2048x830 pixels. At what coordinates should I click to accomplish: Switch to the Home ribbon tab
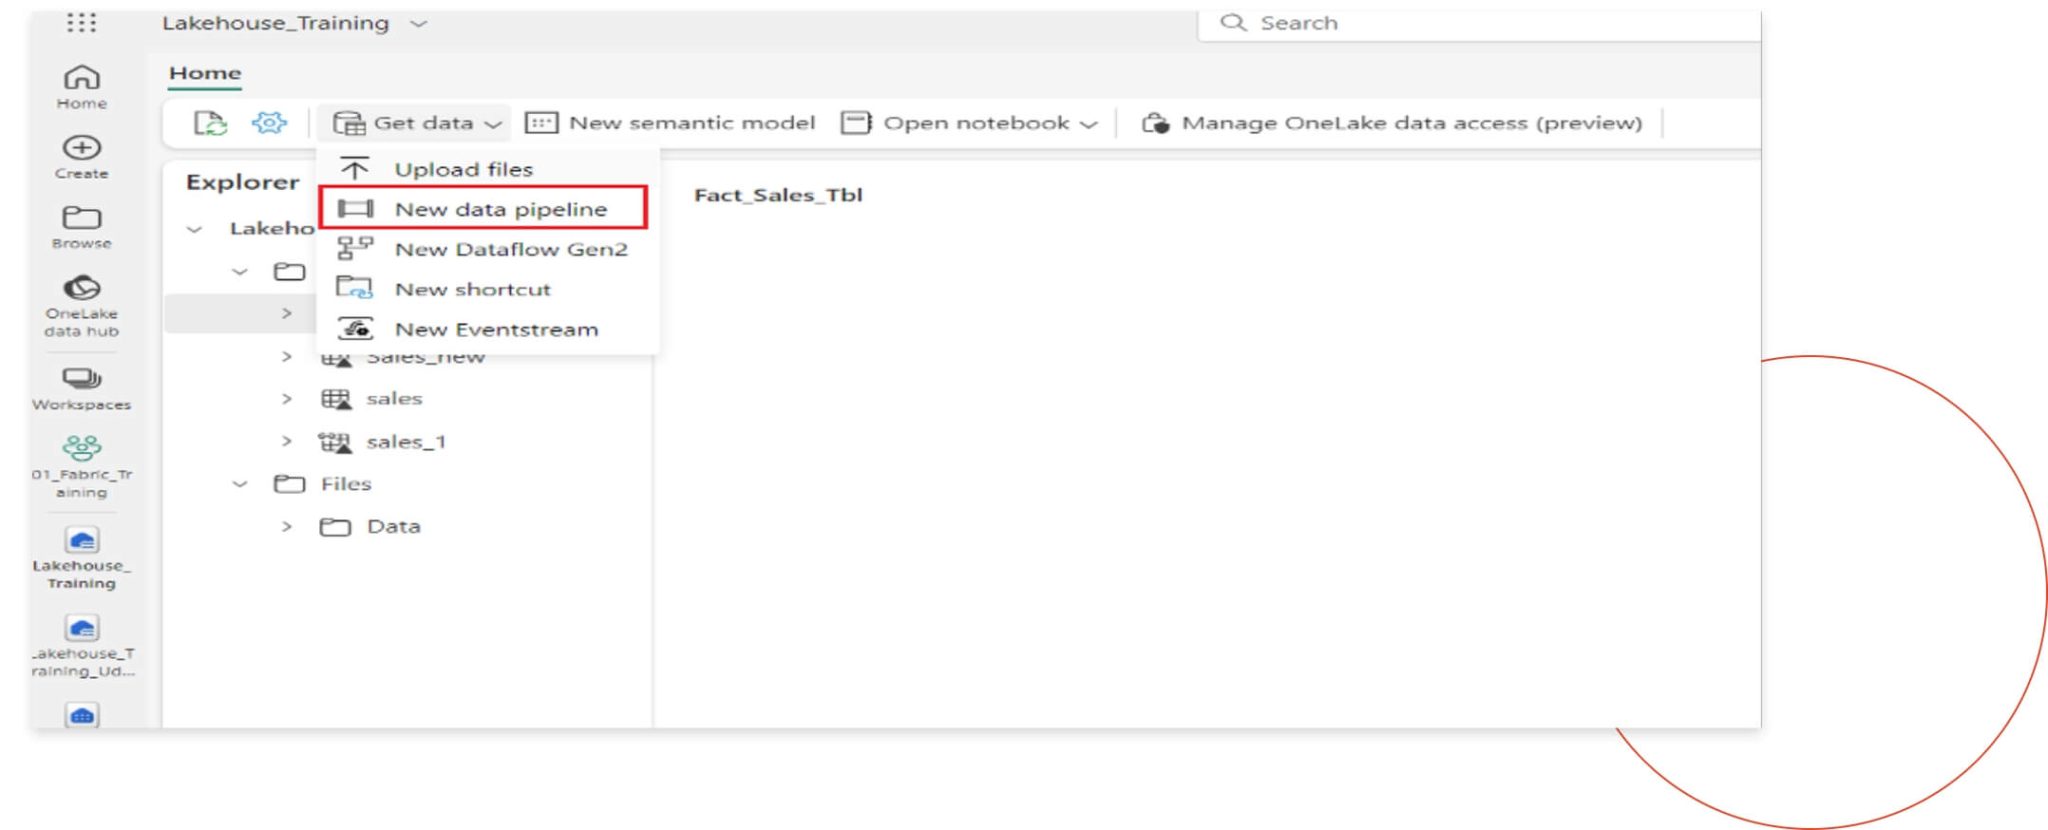click(205, 73)
